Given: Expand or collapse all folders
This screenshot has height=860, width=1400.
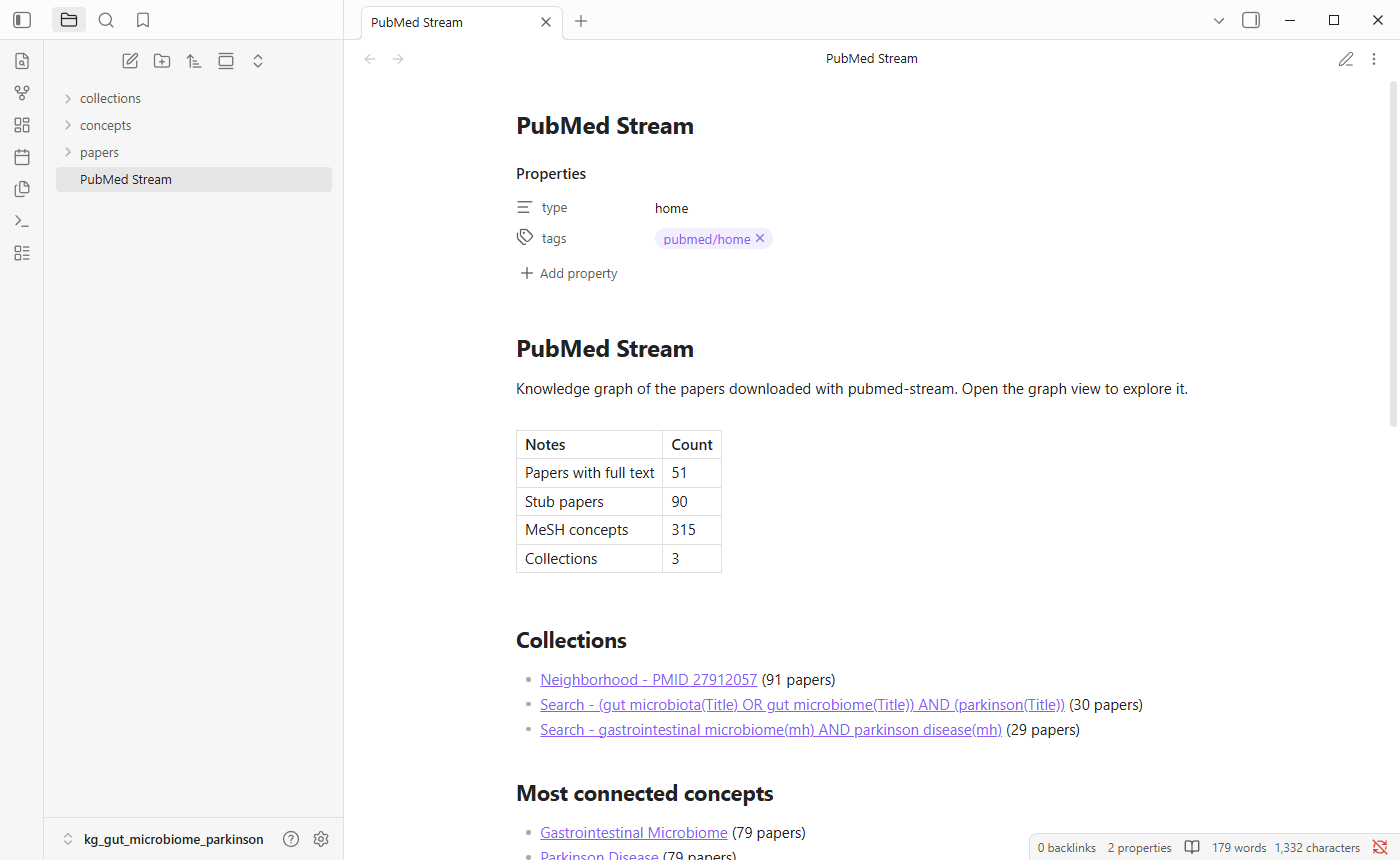Looking at the screenshot, I should pyautogui.click(x=258, y=61).
